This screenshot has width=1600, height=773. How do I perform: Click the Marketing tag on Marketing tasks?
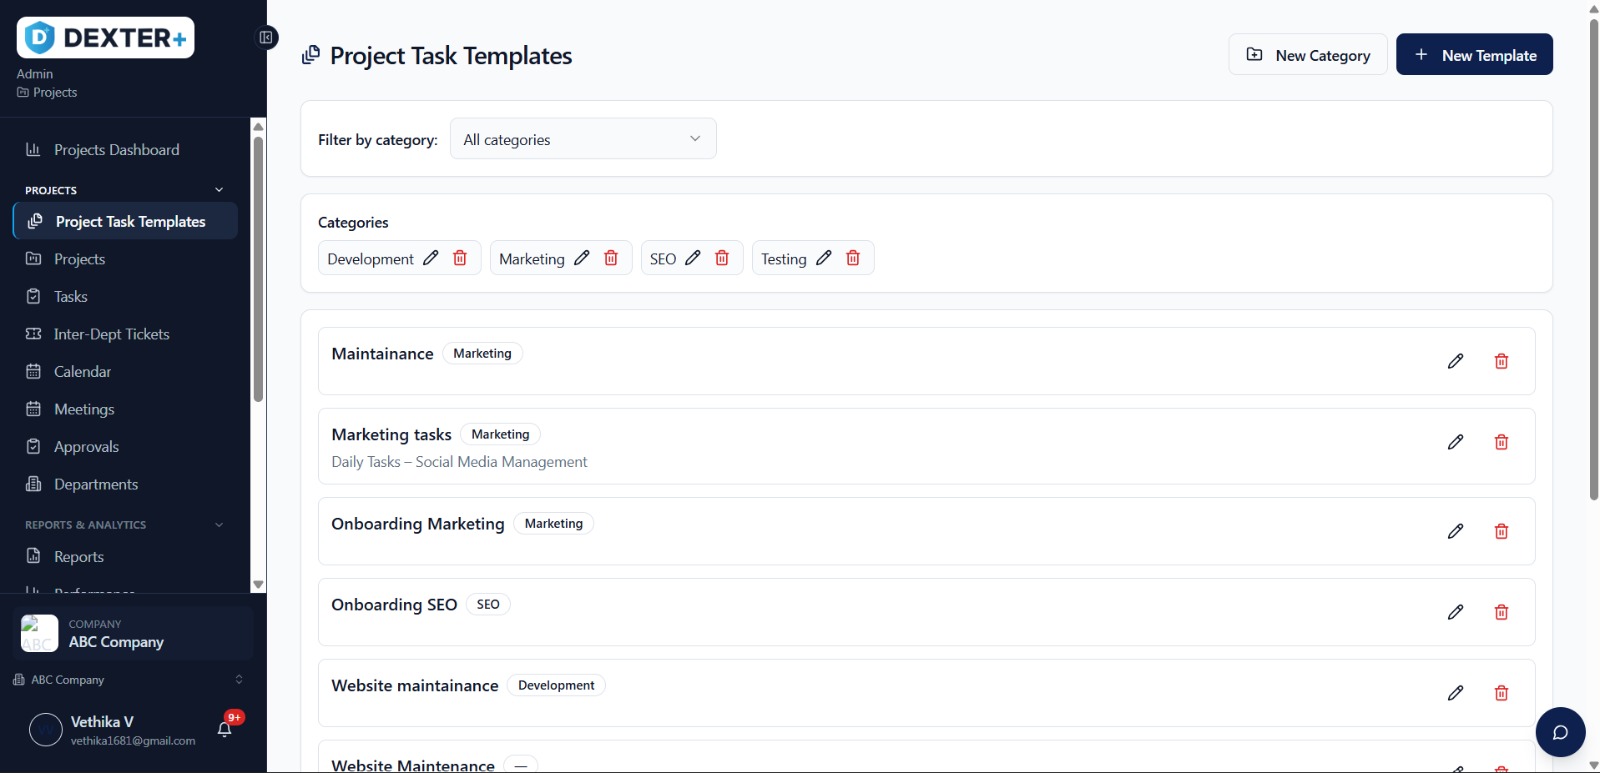(500, 434)
